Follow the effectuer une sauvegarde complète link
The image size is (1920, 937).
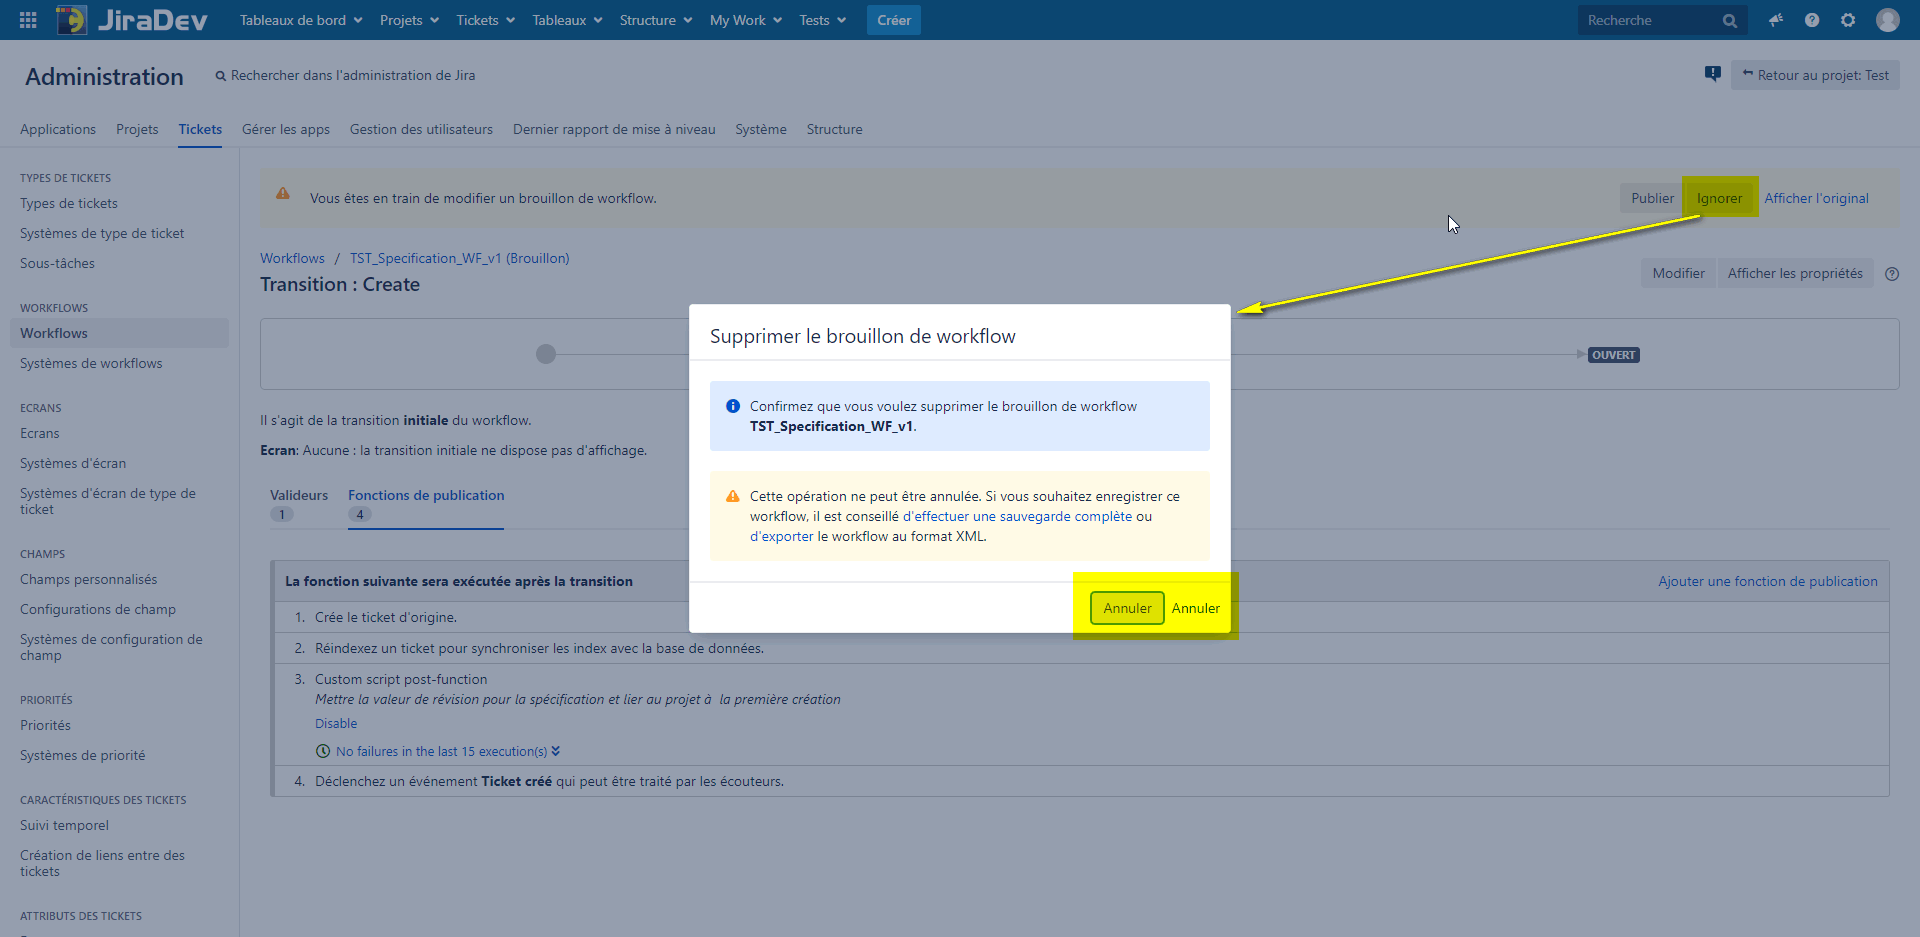[1017, 516]
